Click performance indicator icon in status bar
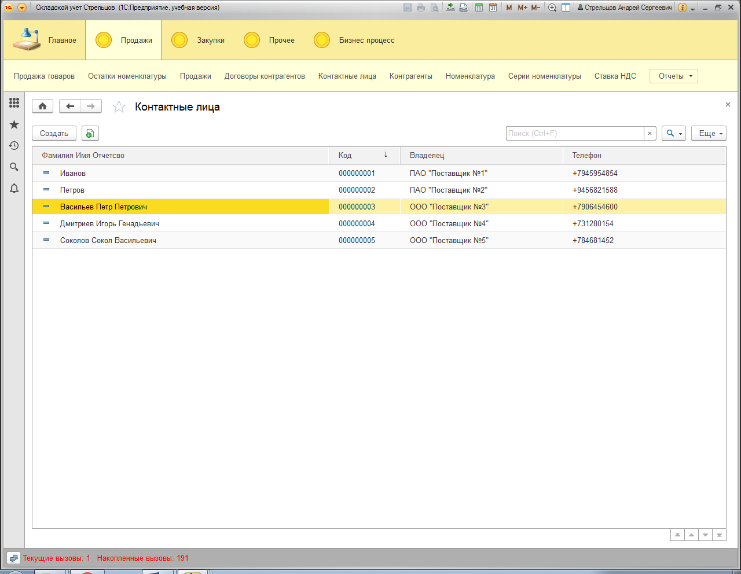The height and width of the screenshot is (574, 741). (13, 558)
